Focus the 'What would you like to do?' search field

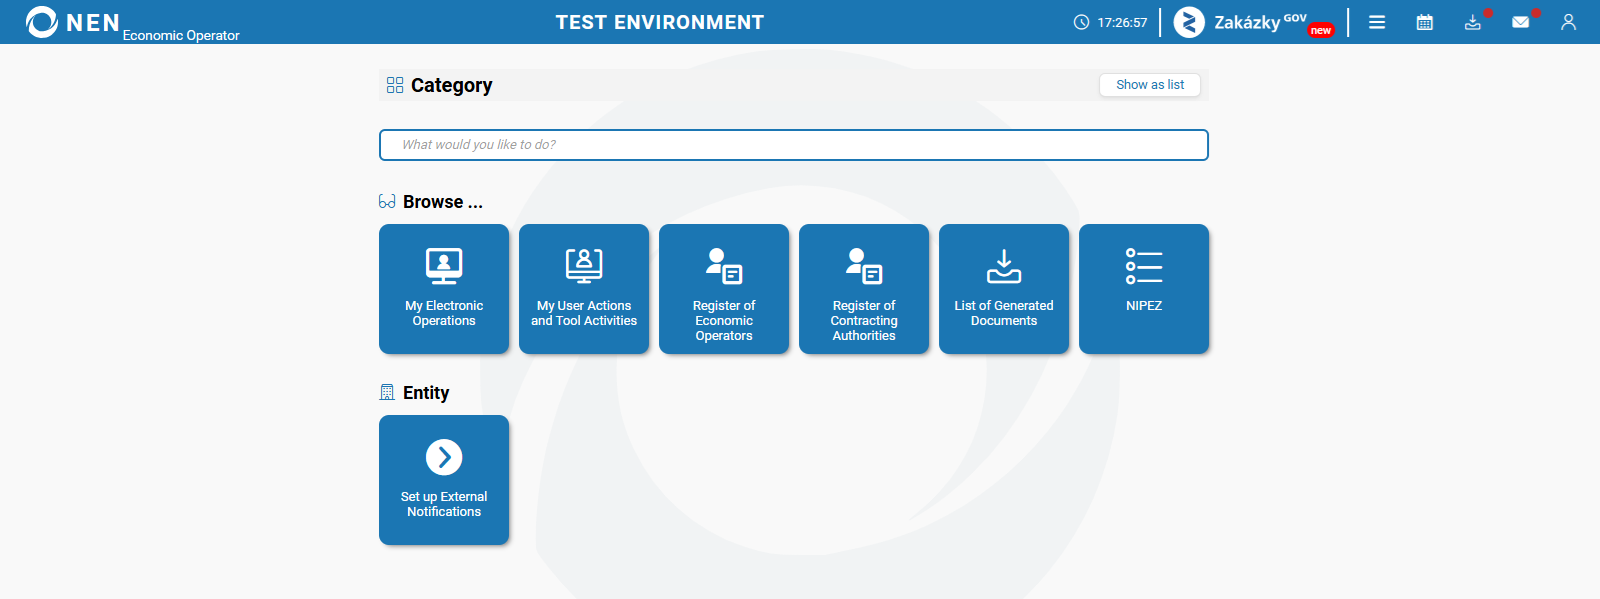(794, 145)
